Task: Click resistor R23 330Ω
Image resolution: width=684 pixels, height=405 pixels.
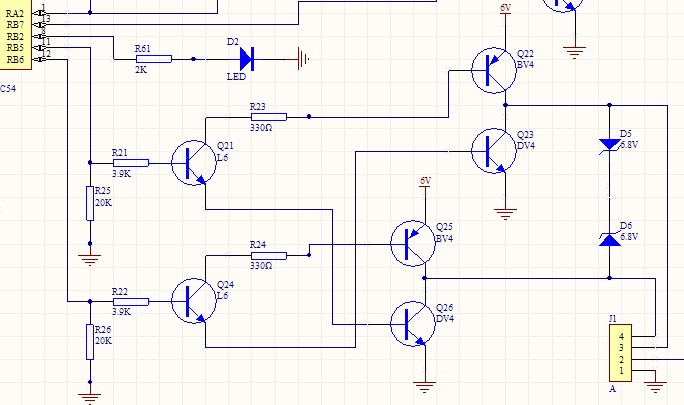Action: click(268, 117)
